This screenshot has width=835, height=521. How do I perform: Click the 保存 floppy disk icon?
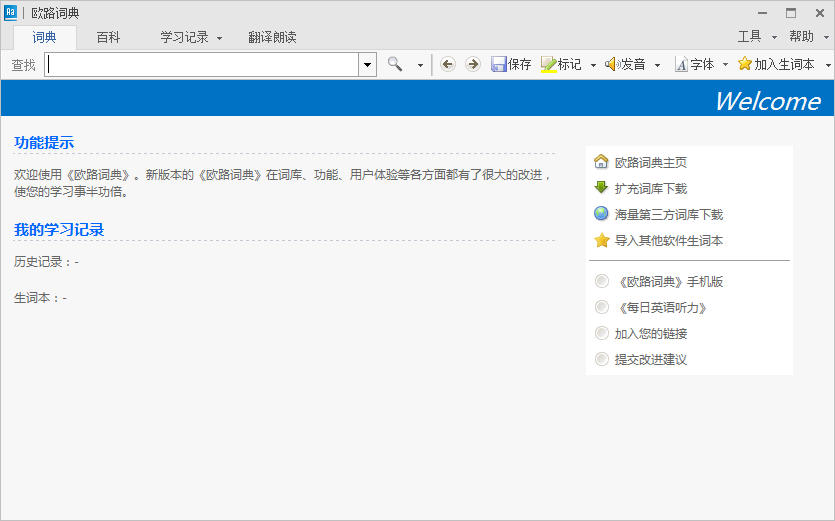point(498,64)
